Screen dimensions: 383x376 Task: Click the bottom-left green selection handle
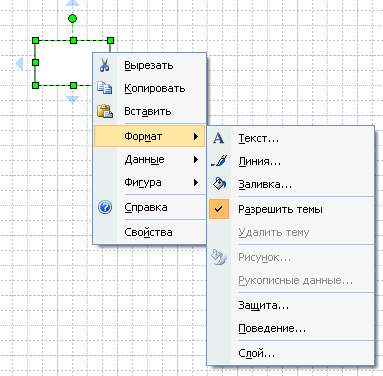click(x=35, y=86)
